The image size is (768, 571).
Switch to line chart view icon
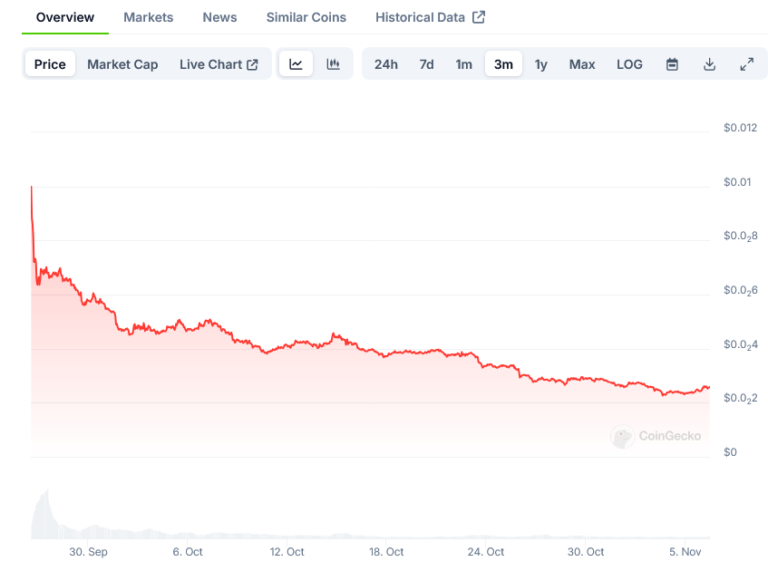pyautogui.click(x=296, y=64)
